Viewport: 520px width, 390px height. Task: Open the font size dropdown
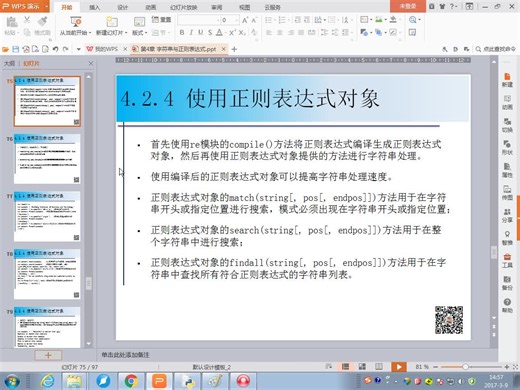(236, 20)
